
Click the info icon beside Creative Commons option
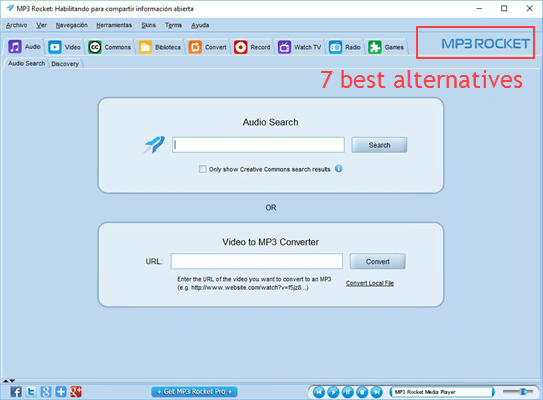click(x=339, y=169)
